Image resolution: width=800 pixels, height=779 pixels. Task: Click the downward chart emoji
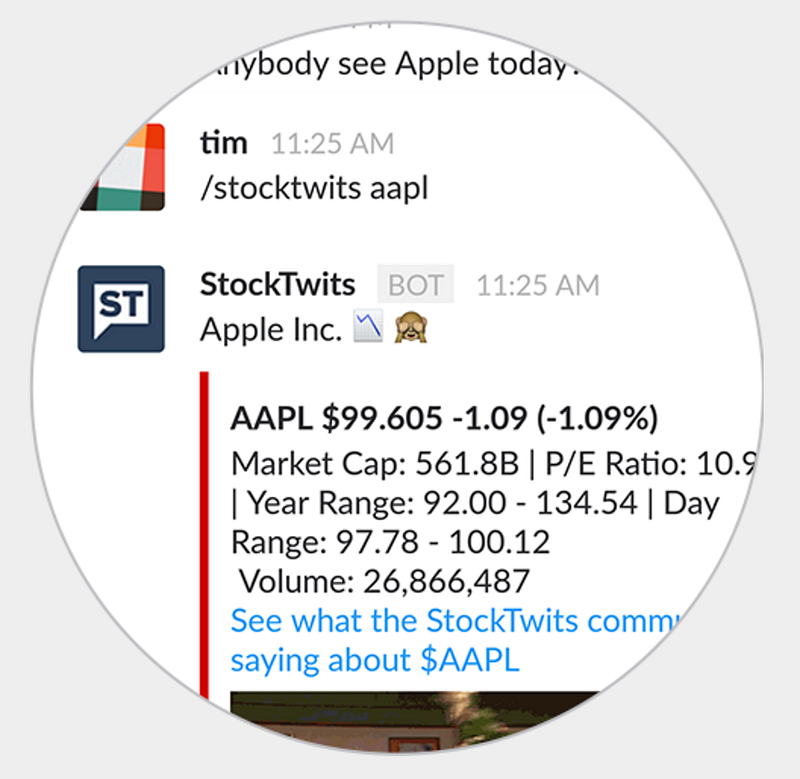tap(368, 329)
